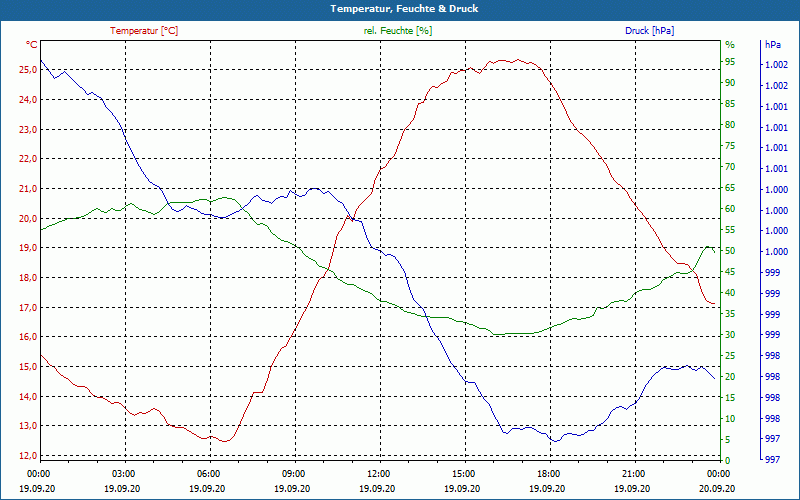Click the chart title 'Temperatur, Feuchte & Druck'
This screenshot has height=500, width=800.
click(x=404, y=9)
